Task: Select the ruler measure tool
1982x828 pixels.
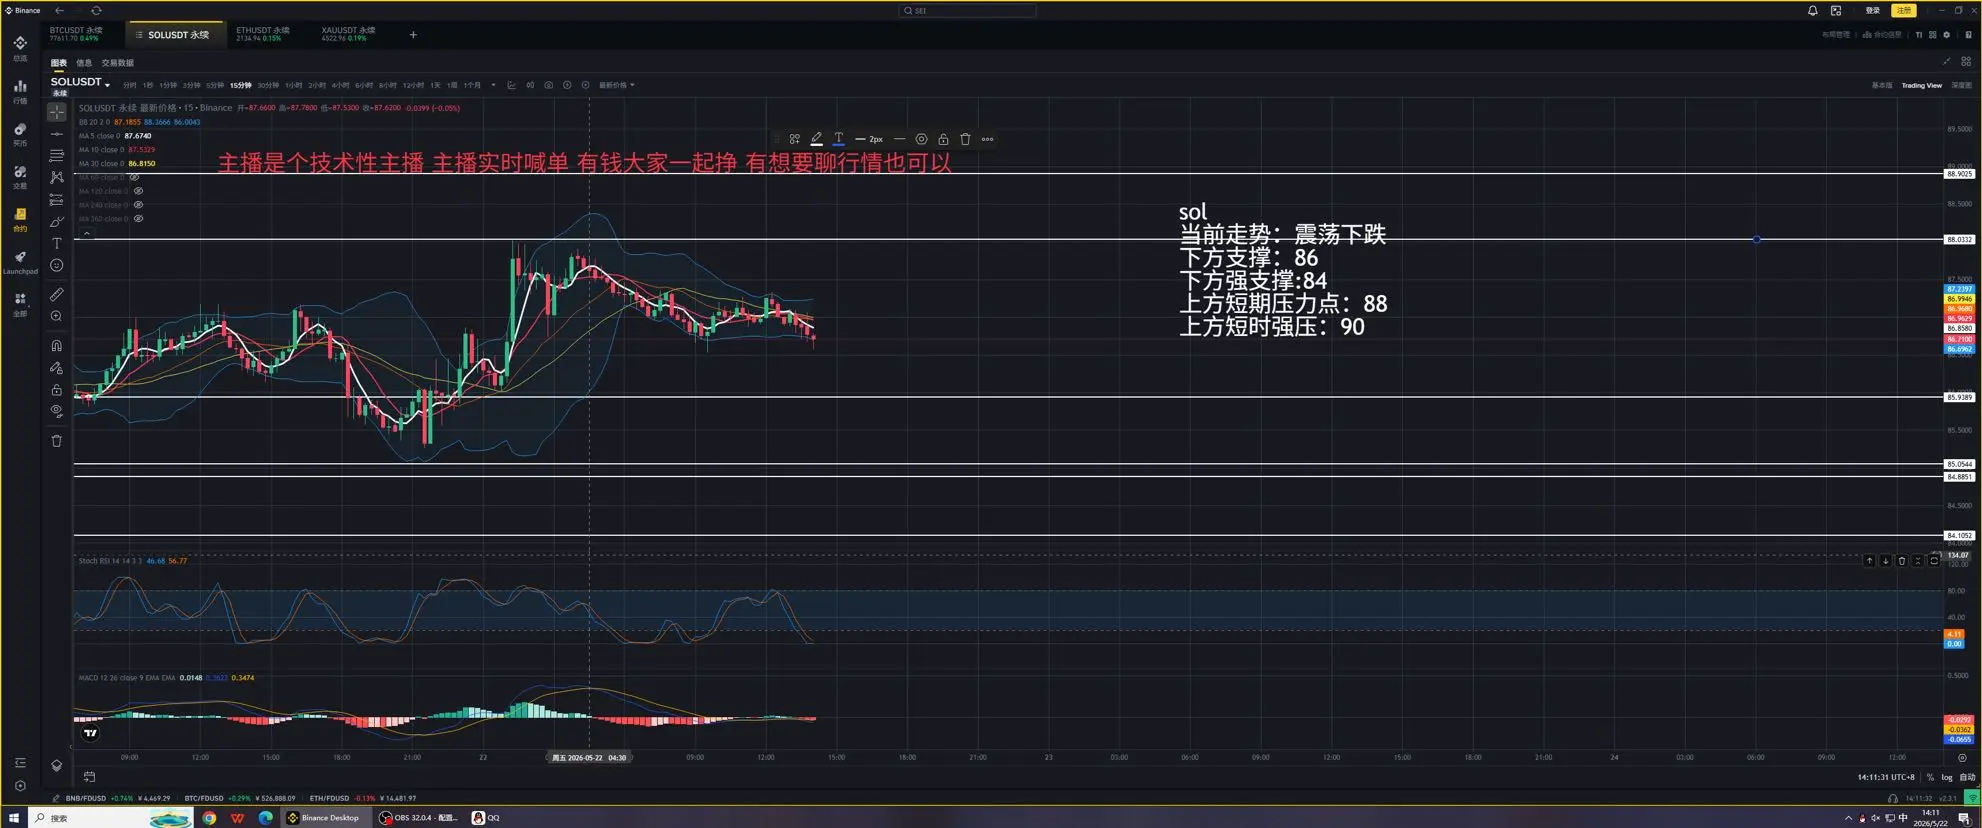Action: click(x=57, y=295)
